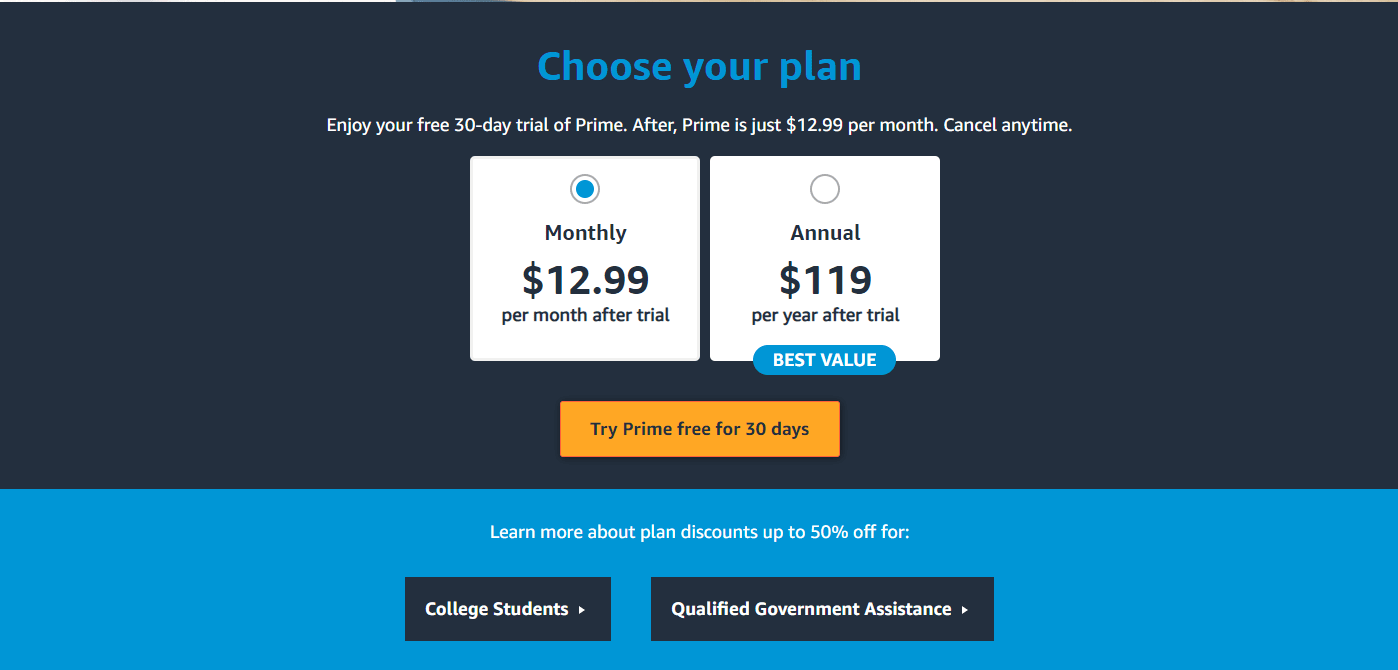This screenshot has height=670, width=1398.
Task: Click the arrow icon after Qualified Government Assistance
Action: click(965, 610)
